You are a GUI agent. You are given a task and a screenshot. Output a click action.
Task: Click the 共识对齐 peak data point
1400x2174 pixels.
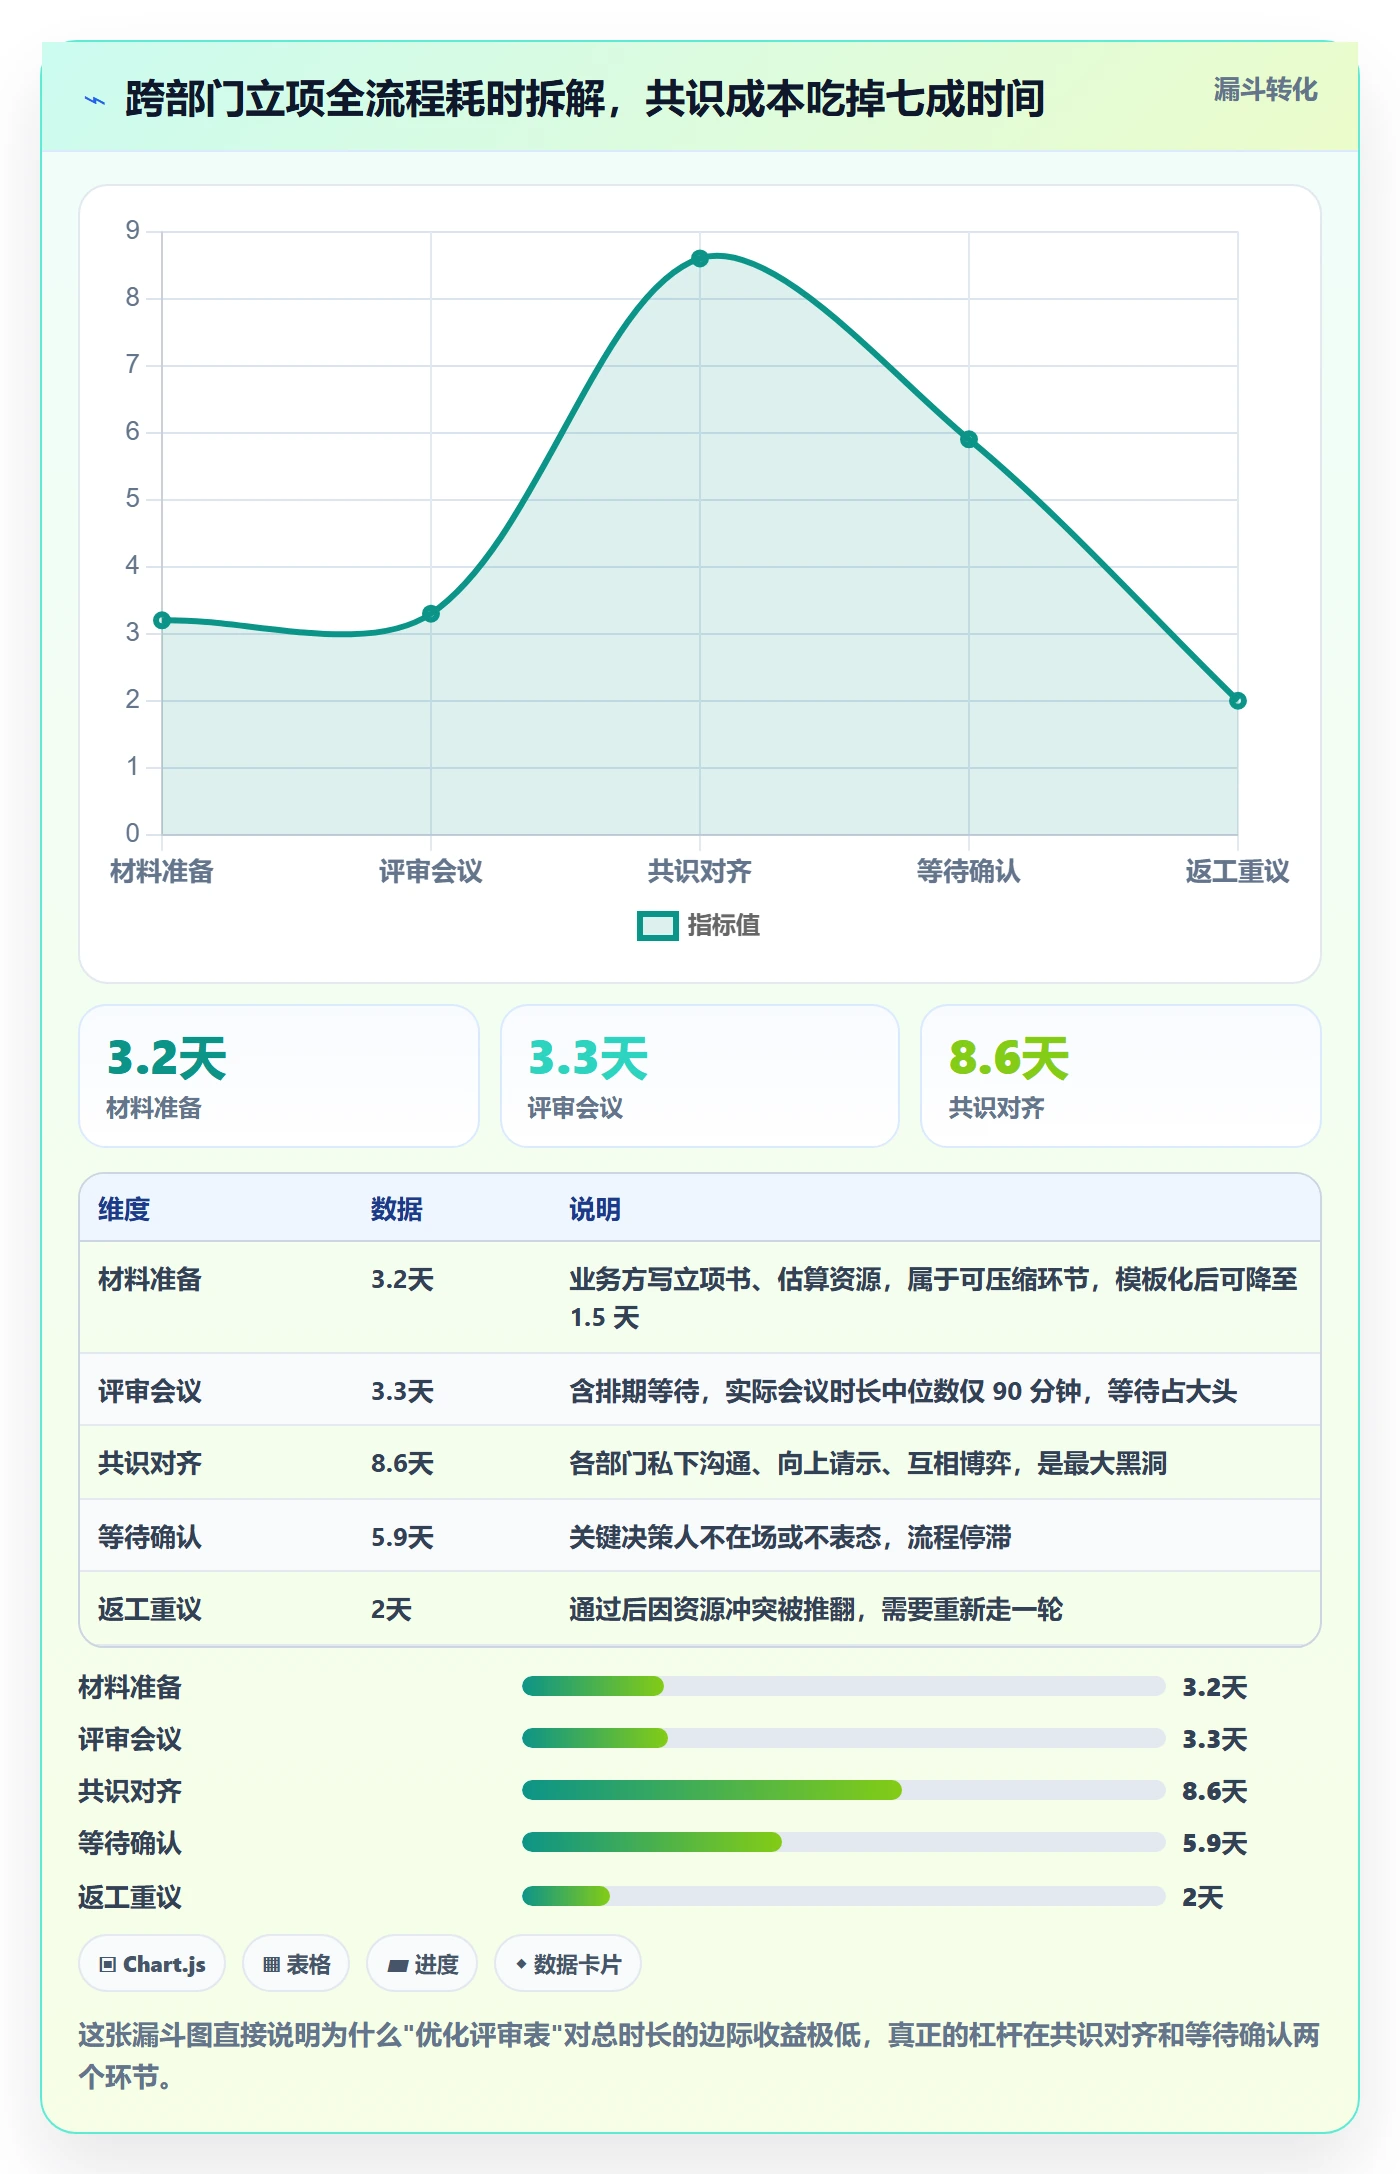click(700, 258)
